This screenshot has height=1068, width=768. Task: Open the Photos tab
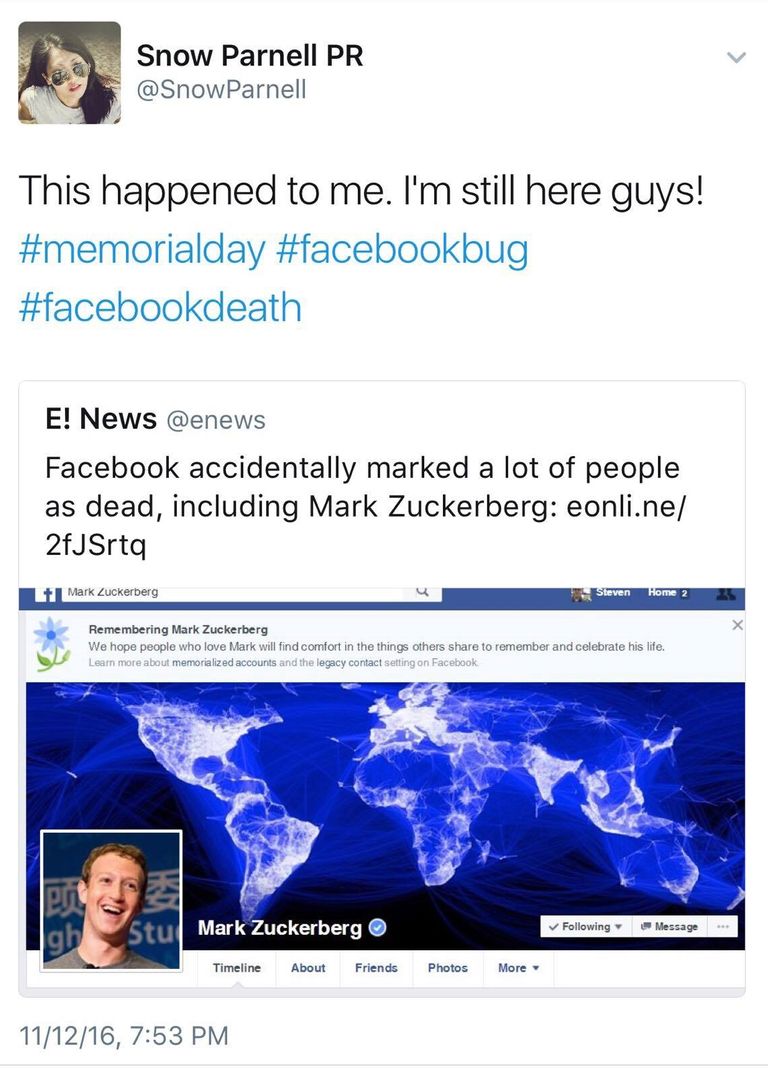[447, 968]
